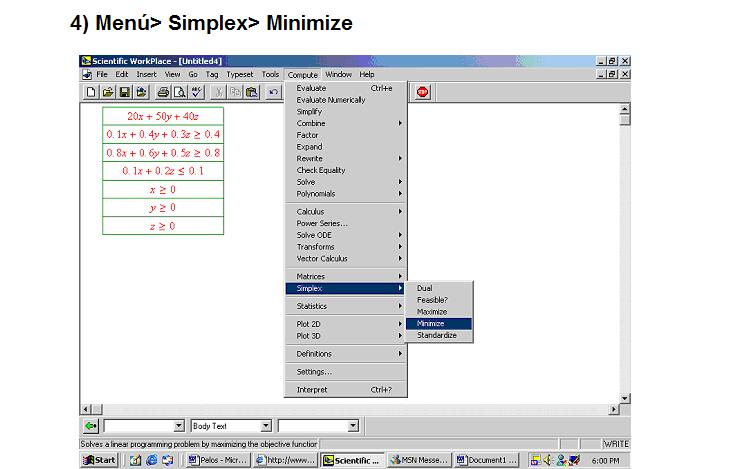Click the green back-arrow tag icon

pos(91,426)
